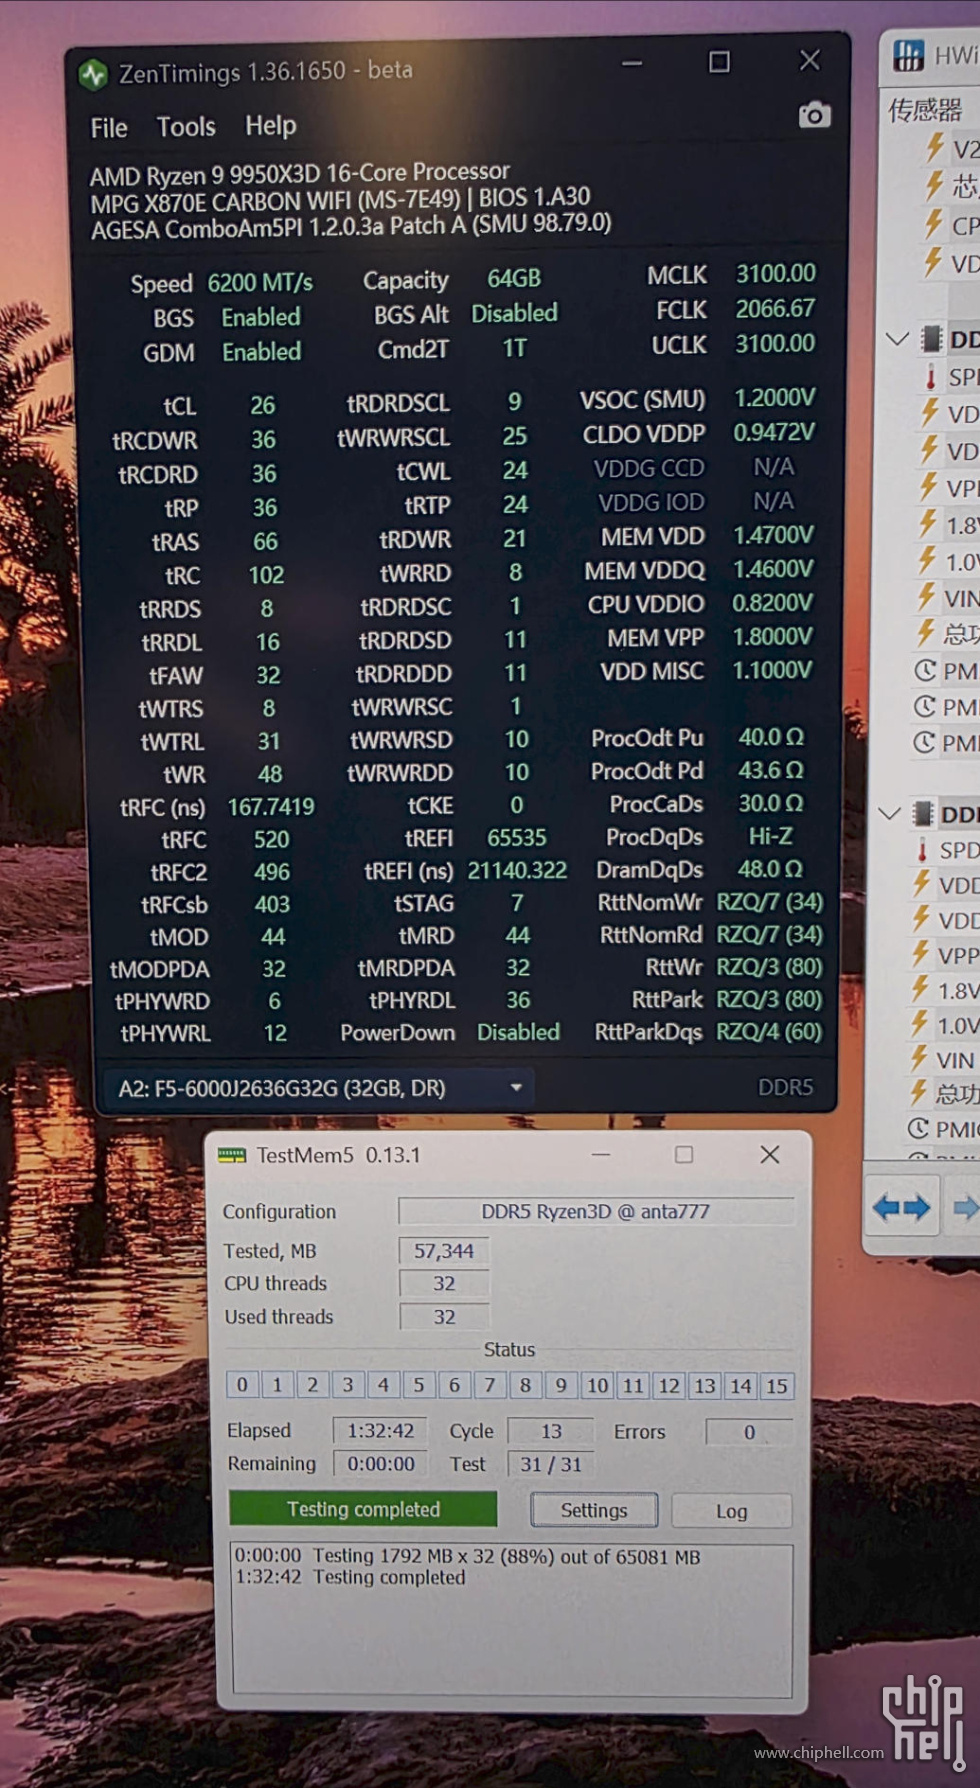Viewport: 980px width, 1788px height.
Task: Open the Help menu in ZenTimings
Action: pyautogui.click(x=271, y=126)
